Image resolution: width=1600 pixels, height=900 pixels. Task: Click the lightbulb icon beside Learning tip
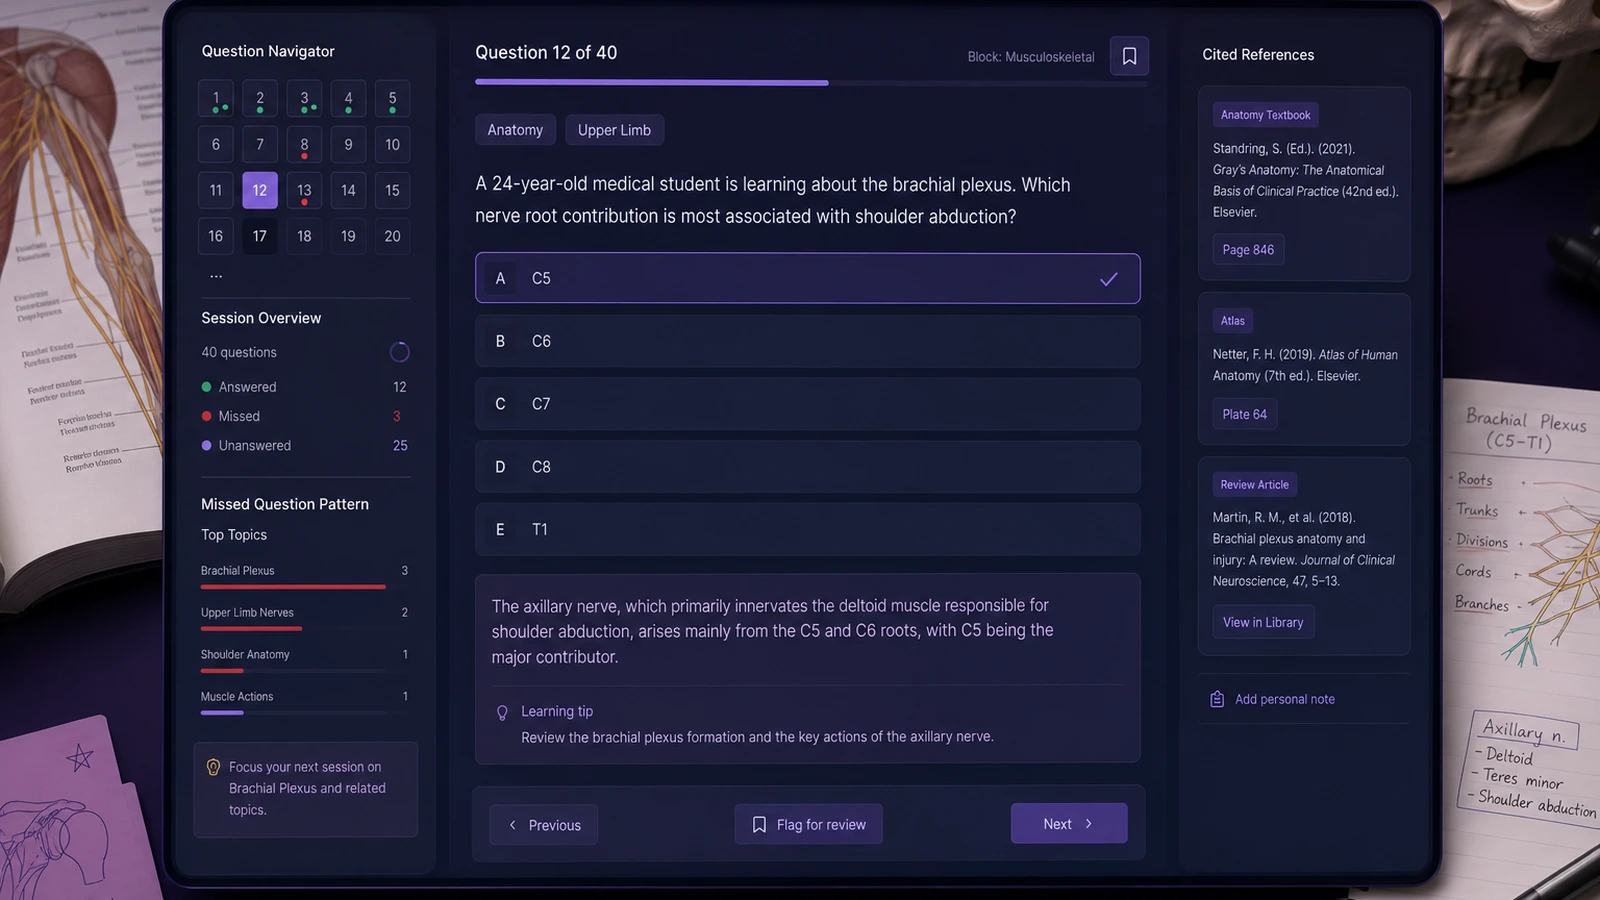click(x=502, y=713)
